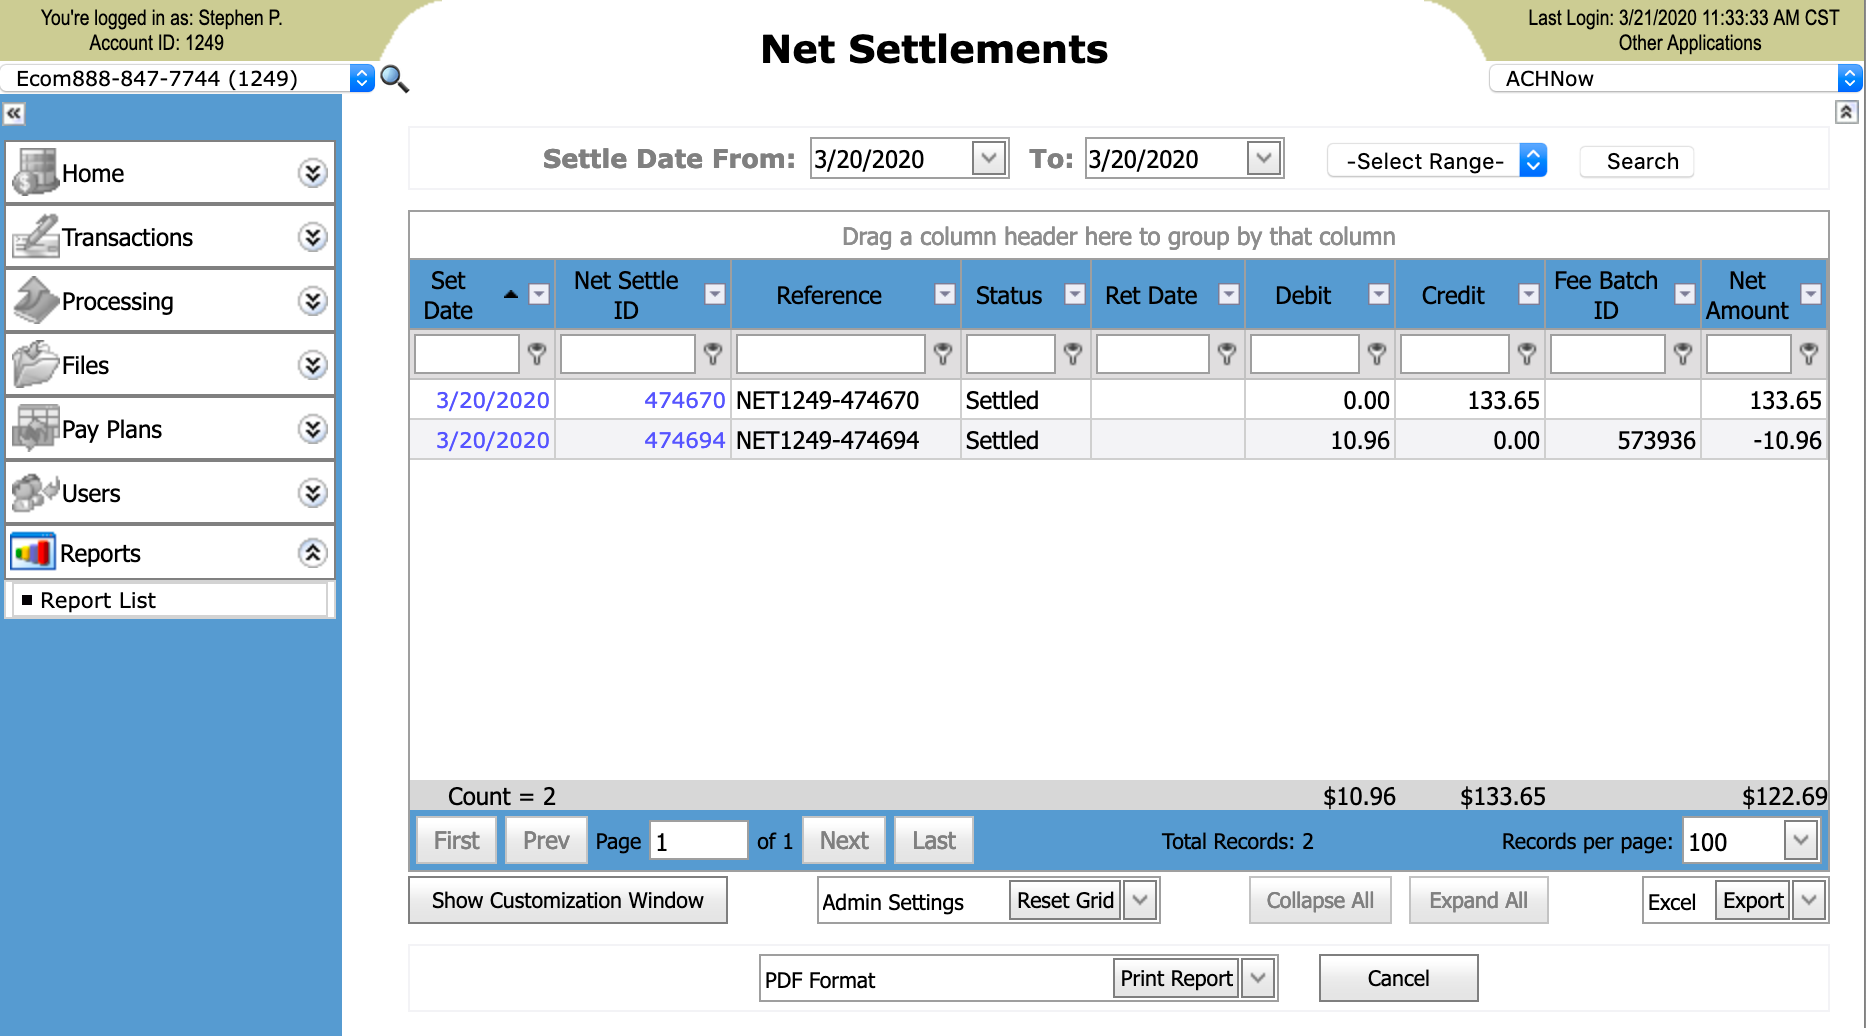Collapse the left navigation panel

point(13,113)
